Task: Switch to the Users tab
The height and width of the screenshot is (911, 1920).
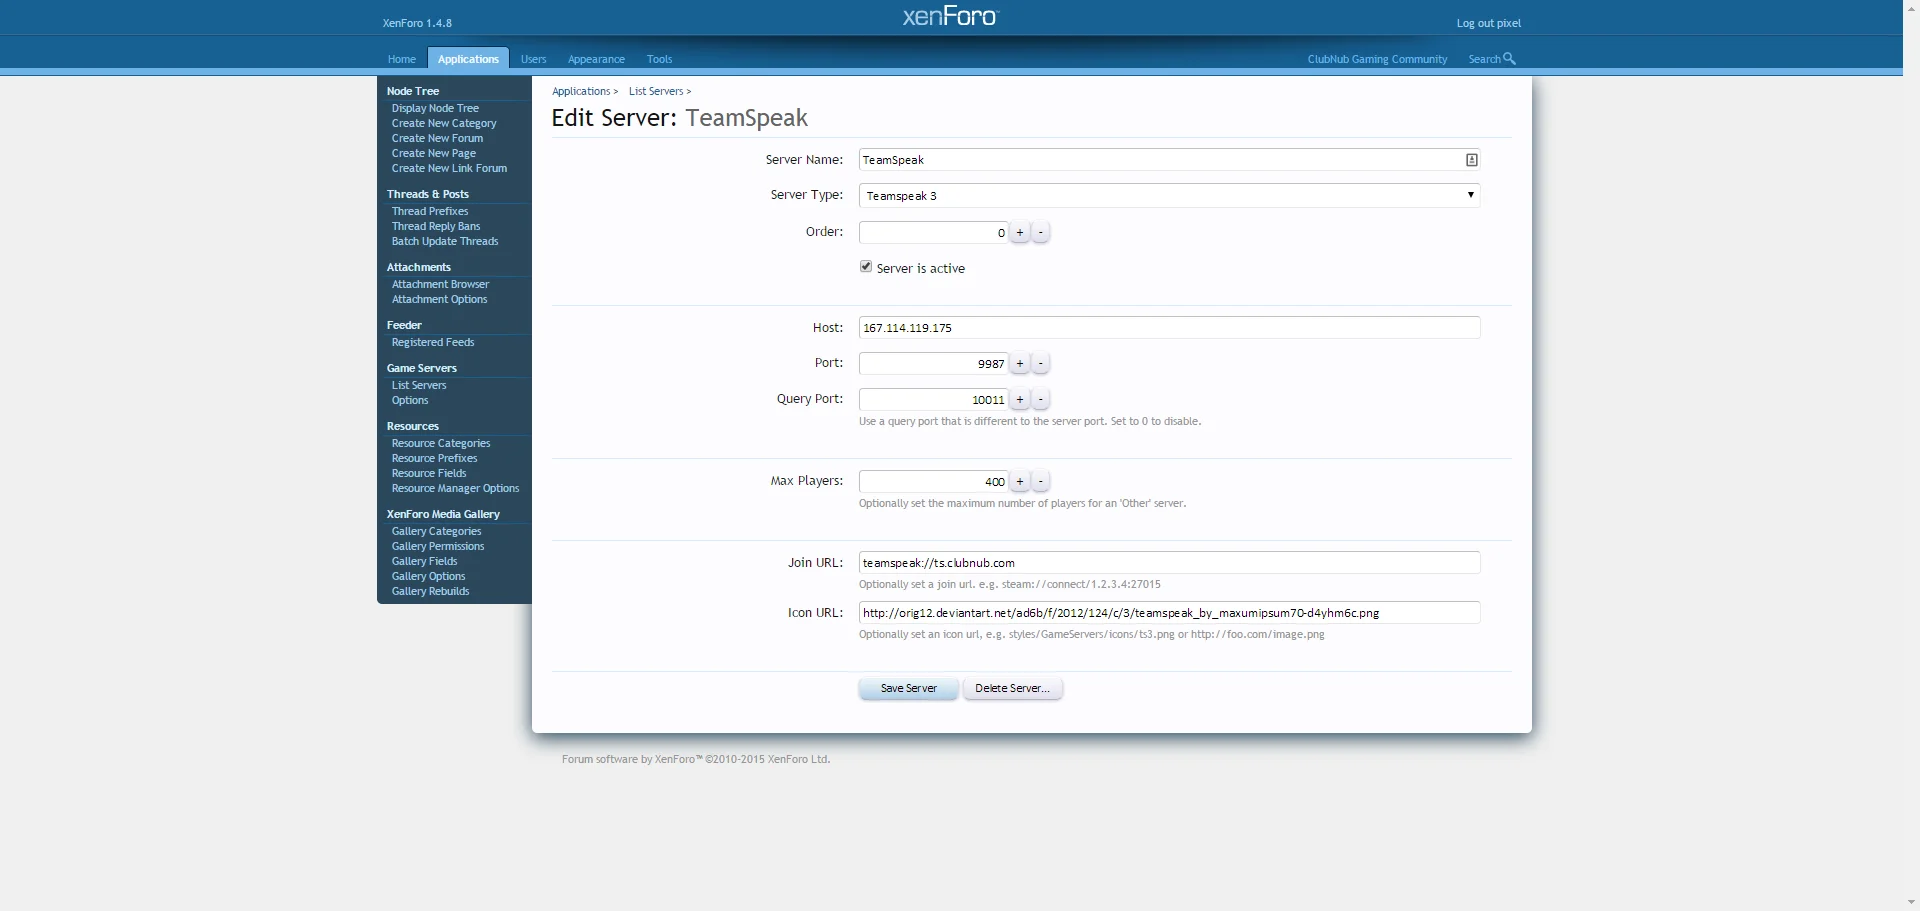Action: (x=534, y=59)
